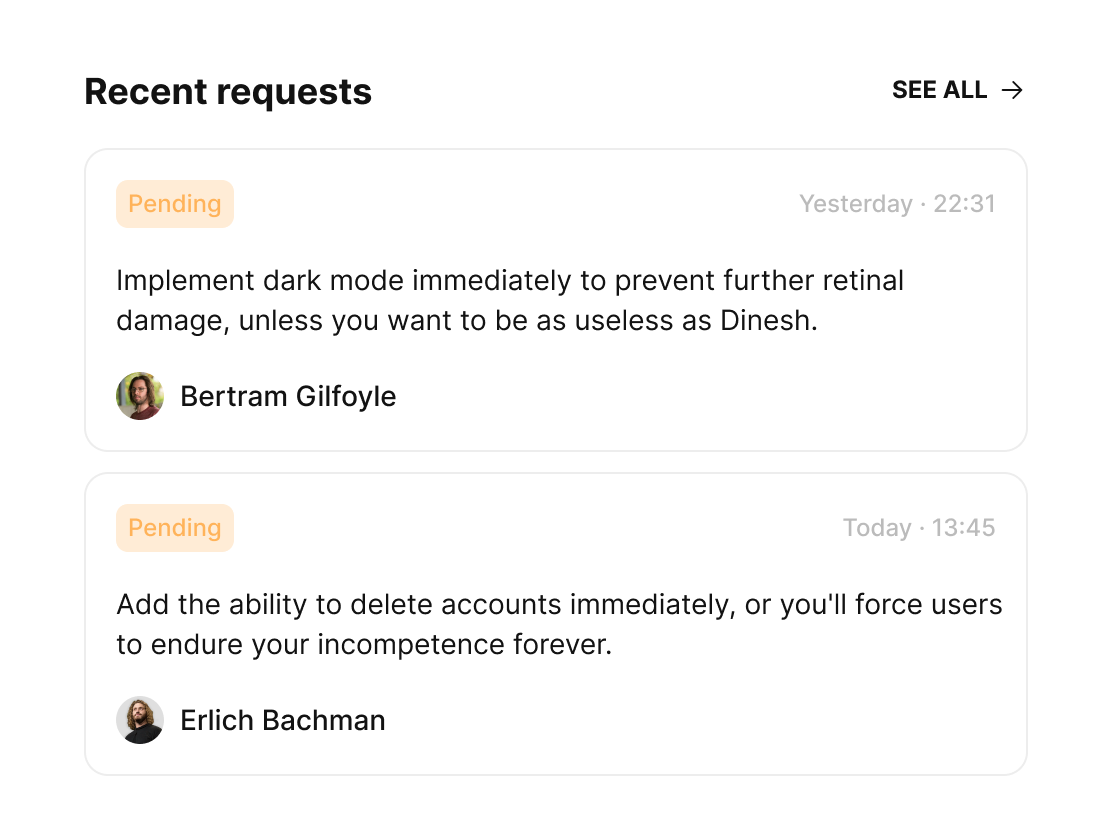1112x840 pixels.
Task: Click the "Recent requests" heading
Action: point(228,92)
